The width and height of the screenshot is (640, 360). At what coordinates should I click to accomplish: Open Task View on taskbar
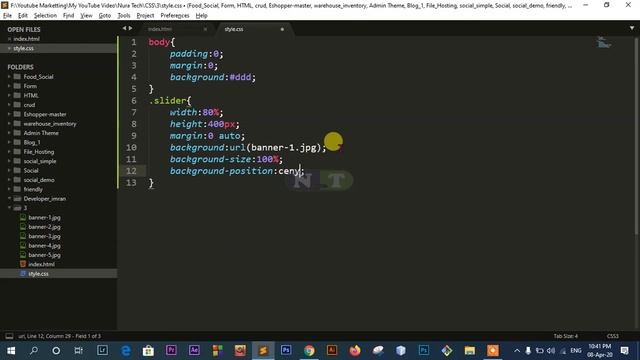(79, 351)
